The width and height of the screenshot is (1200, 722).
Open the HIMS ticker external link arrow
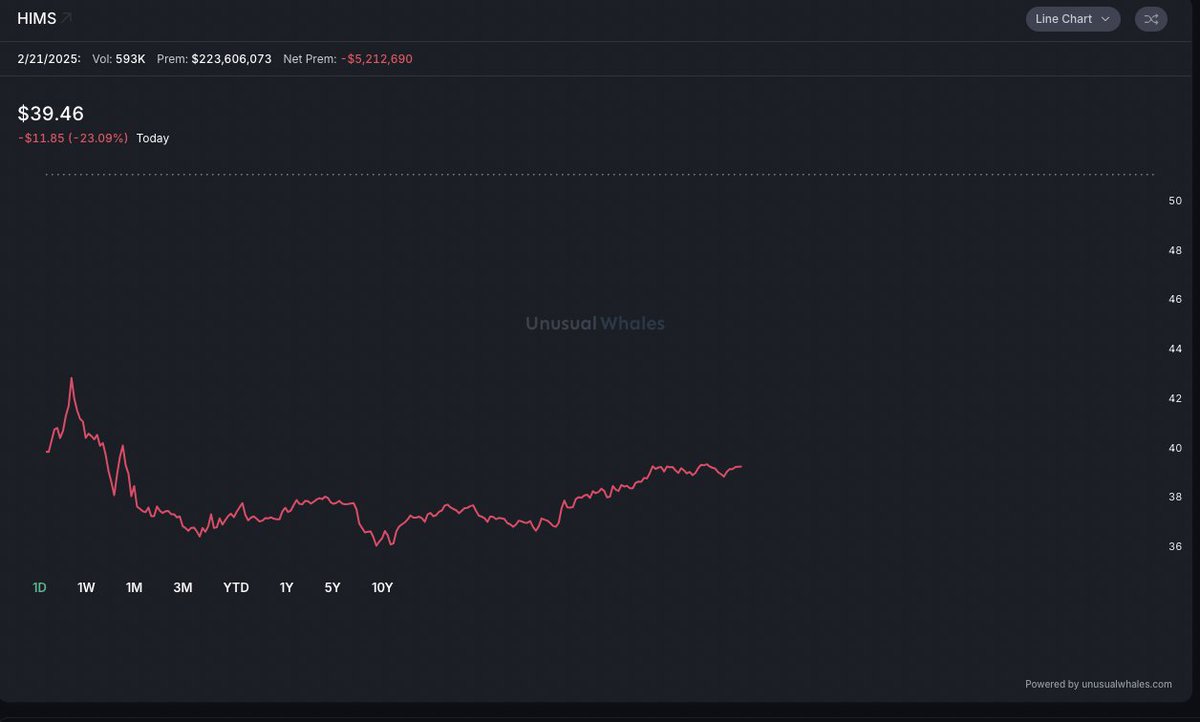tap(66, 18)
